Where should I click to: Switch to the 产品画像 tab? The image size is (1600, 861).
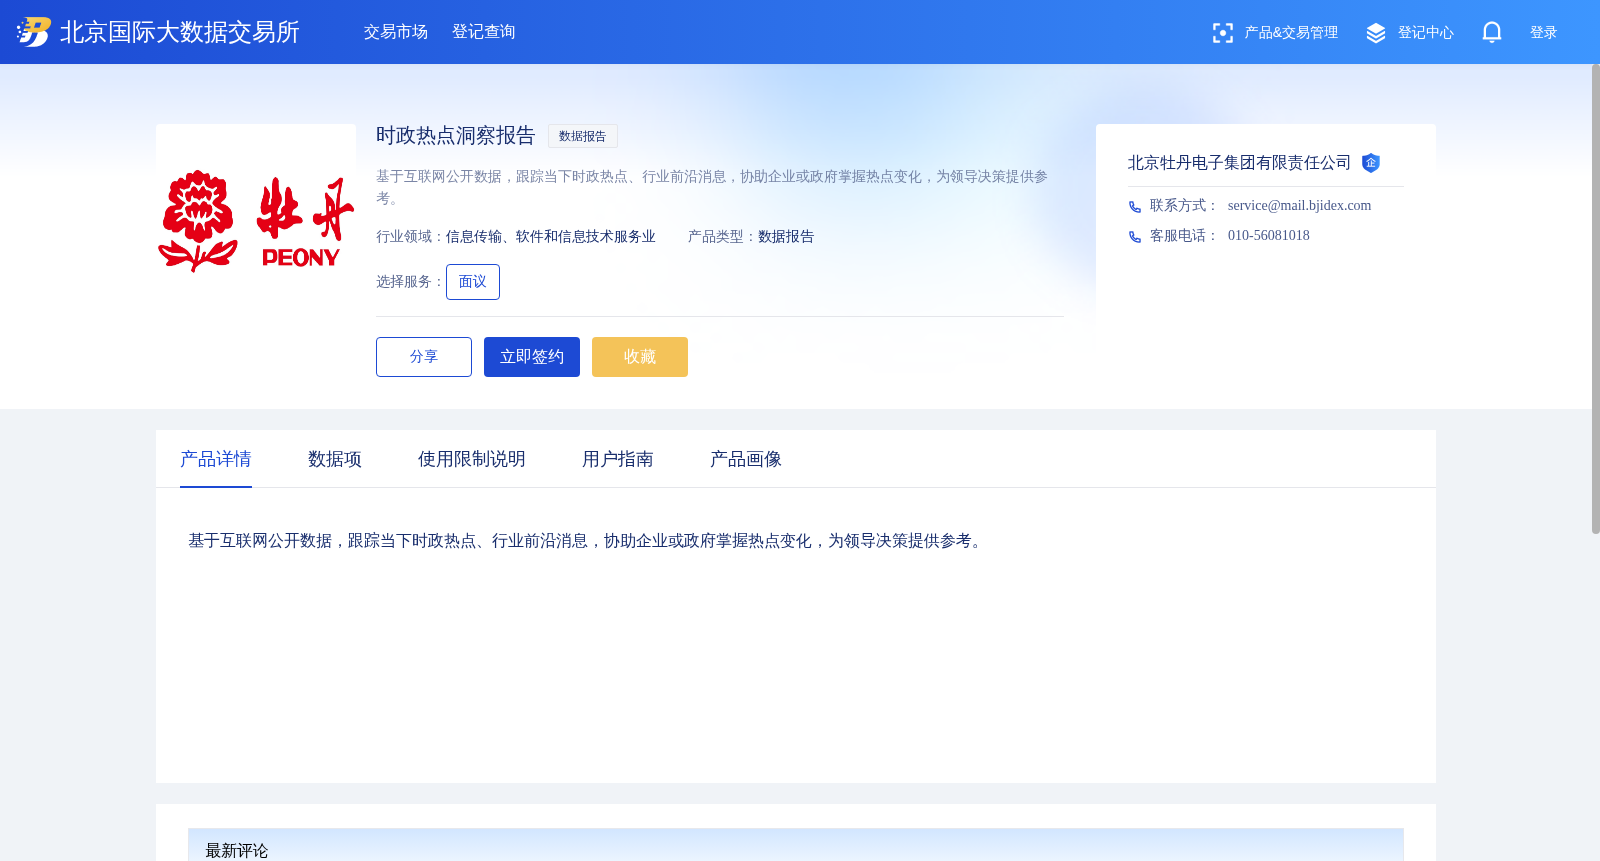tap(746, 459)
